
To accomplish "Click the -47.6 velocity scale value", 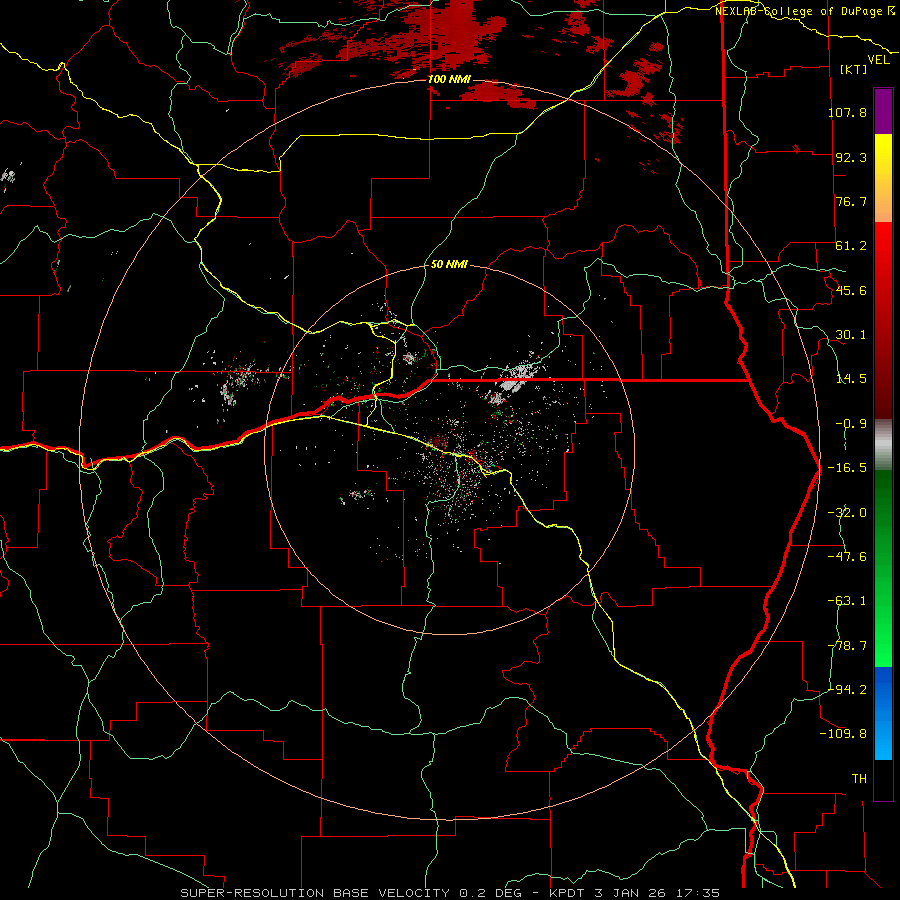I will pos(847,557).
